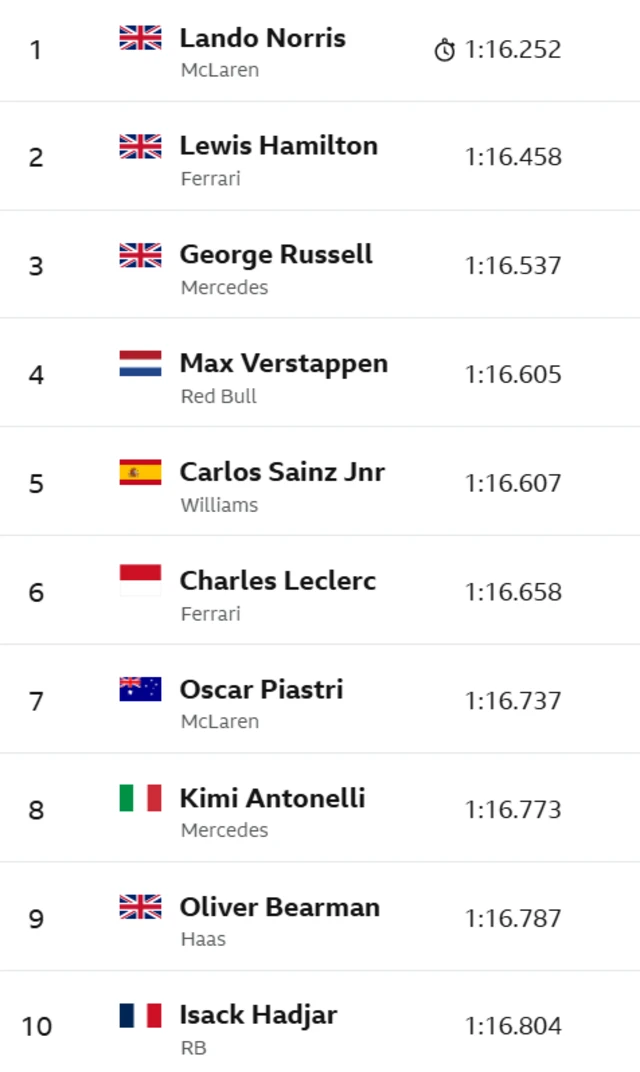Viewport: 640px width, 1072px height.
Task: Click the British flag next to Lando Norris
Action: (x=140, y=38)
